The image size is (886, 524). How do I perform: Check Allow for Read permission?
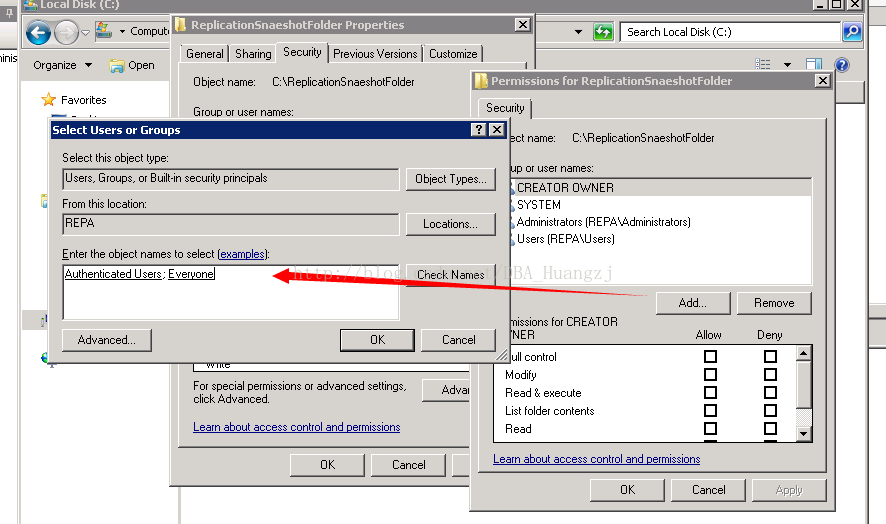[x=710, y=428]
